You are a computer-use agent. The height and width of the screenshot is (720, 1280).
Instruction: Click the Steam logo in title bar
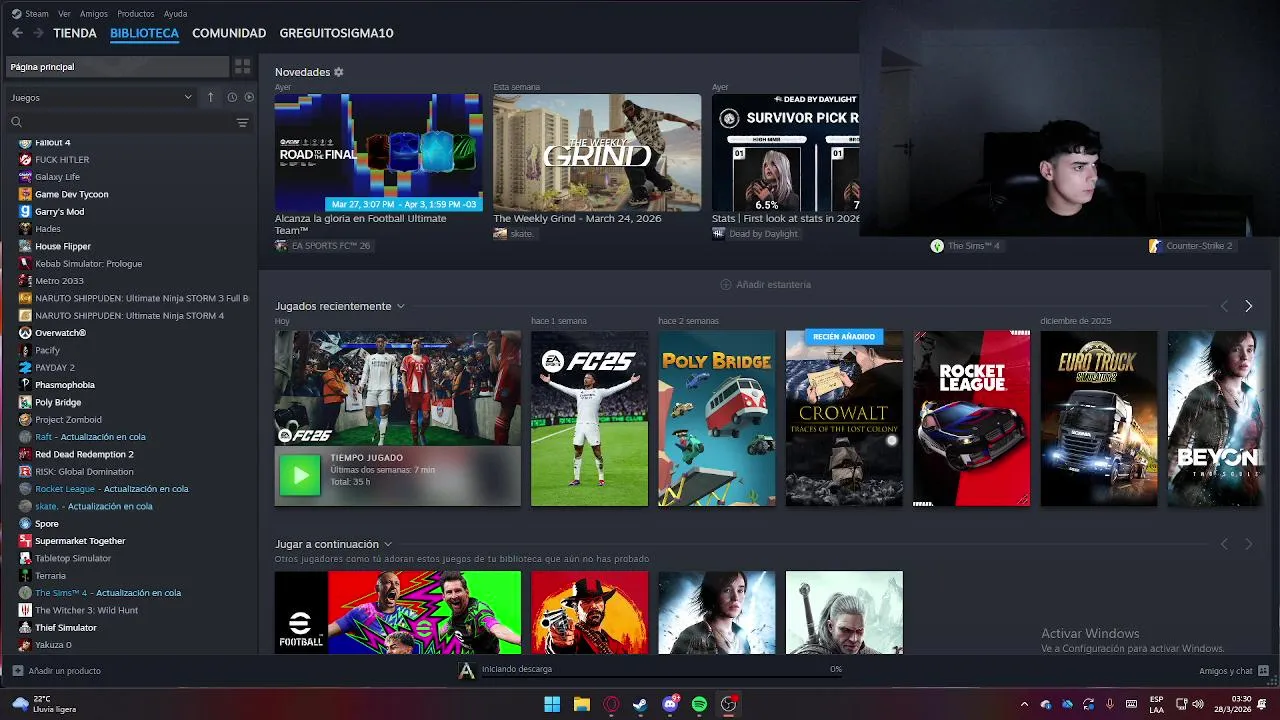point(16,14)
